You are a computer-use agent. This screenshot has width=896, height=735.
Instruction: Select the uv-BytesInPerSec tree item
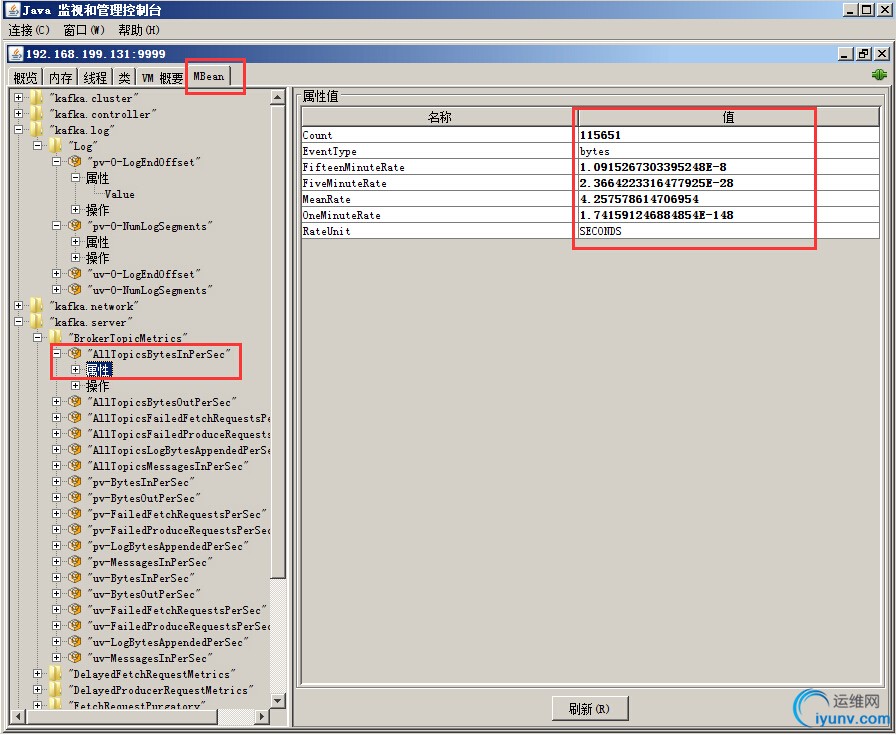click(x=141, y=578)
